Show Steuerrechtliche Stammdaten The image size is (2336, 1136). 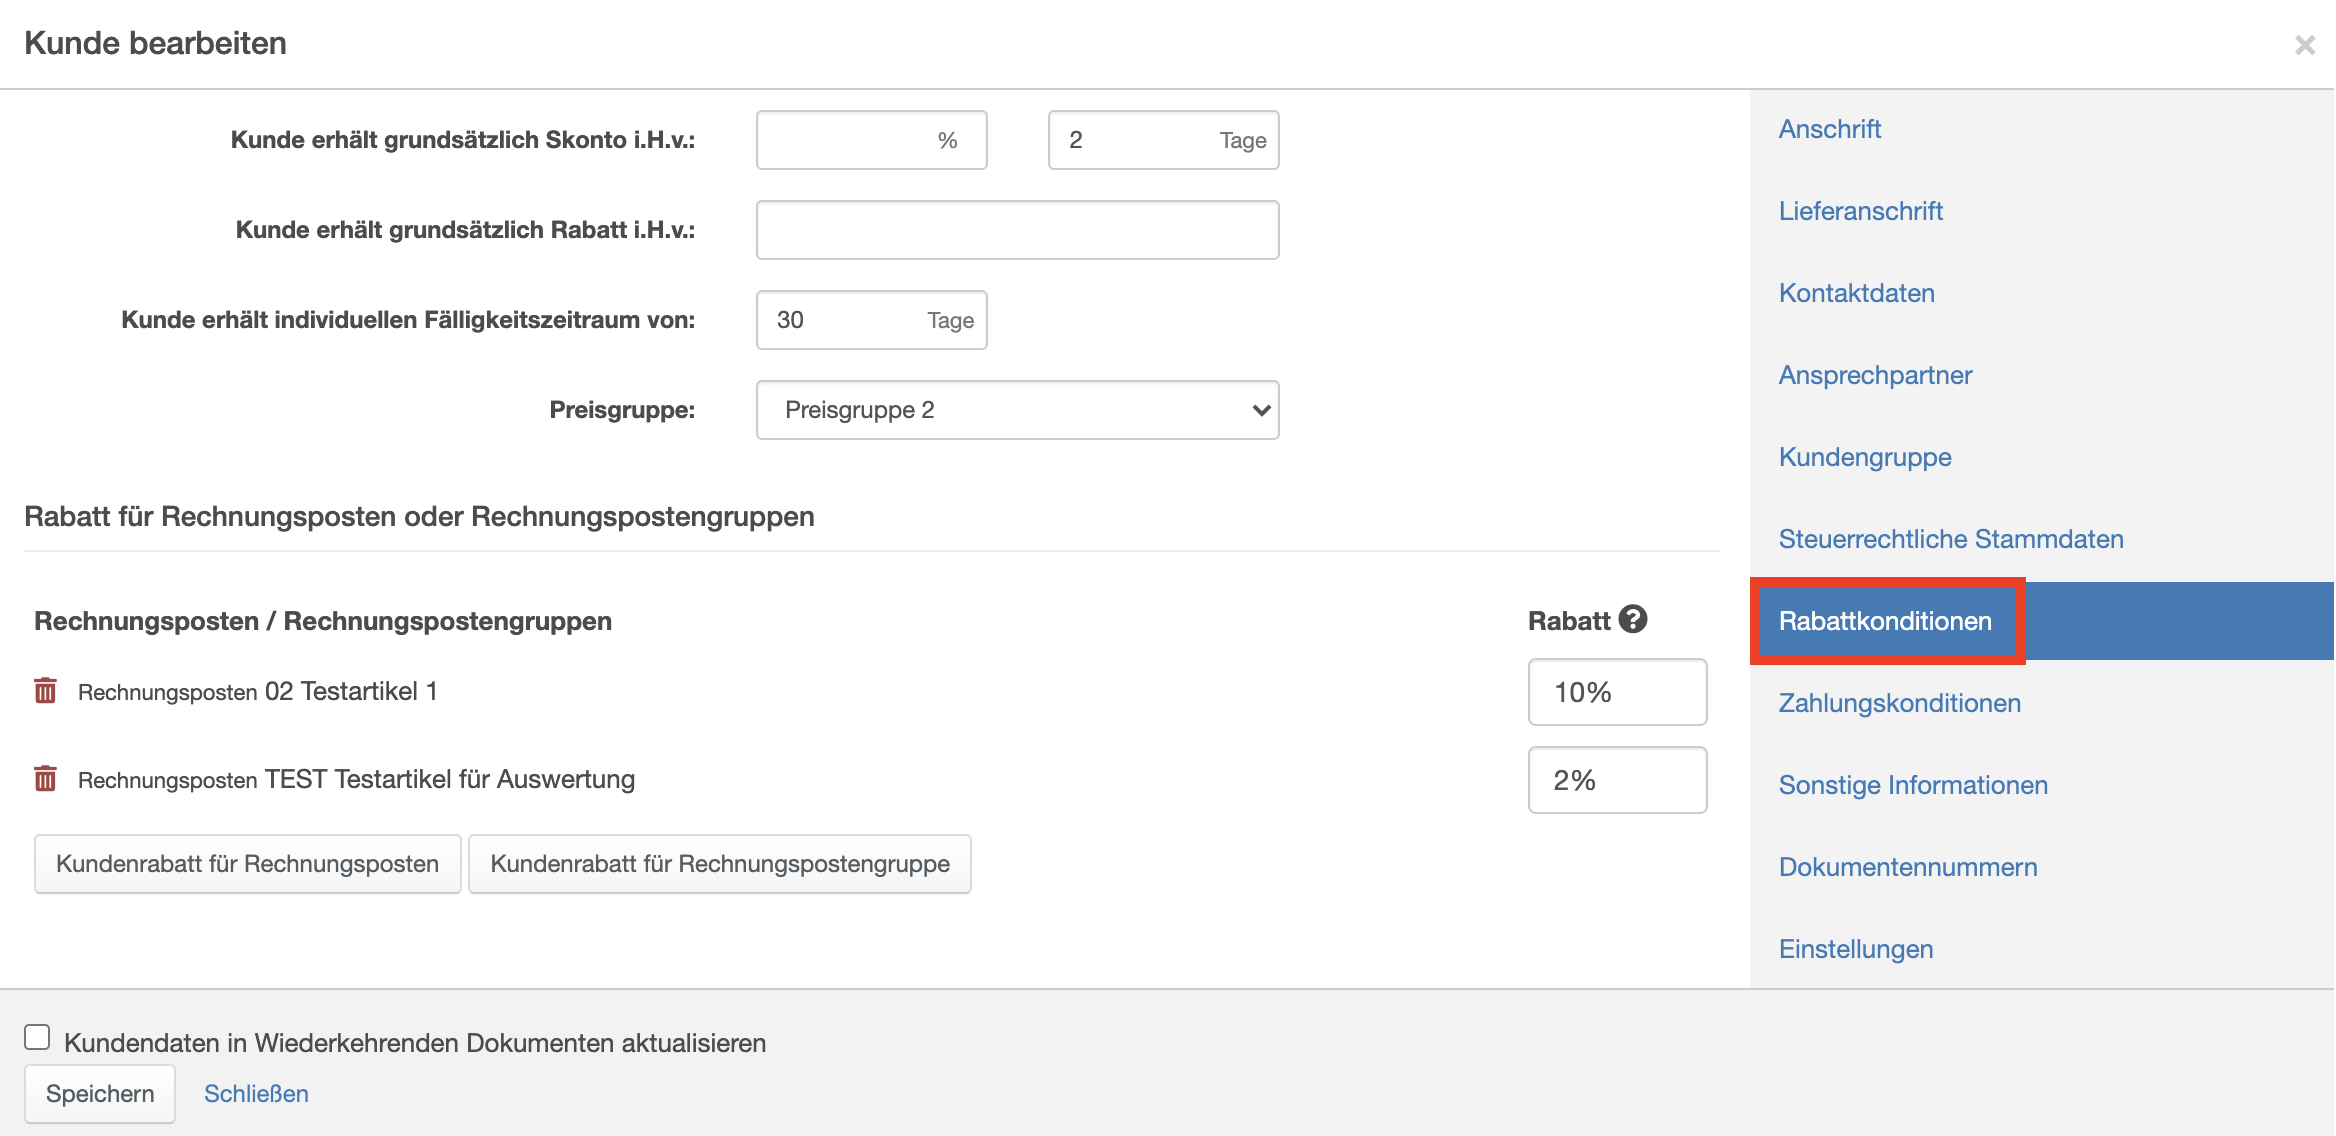tap(1951, 539)
